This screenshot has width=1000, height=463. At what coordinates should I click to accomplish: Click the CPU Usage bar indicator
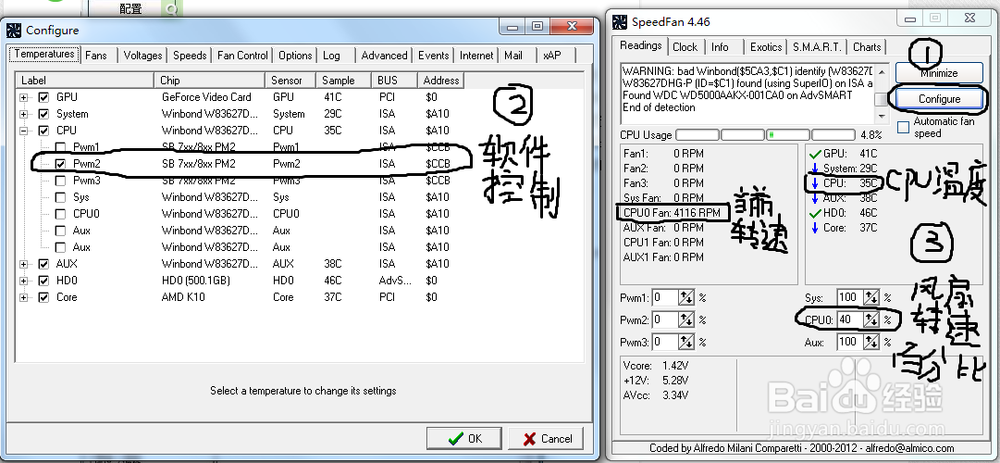(765, 135)
